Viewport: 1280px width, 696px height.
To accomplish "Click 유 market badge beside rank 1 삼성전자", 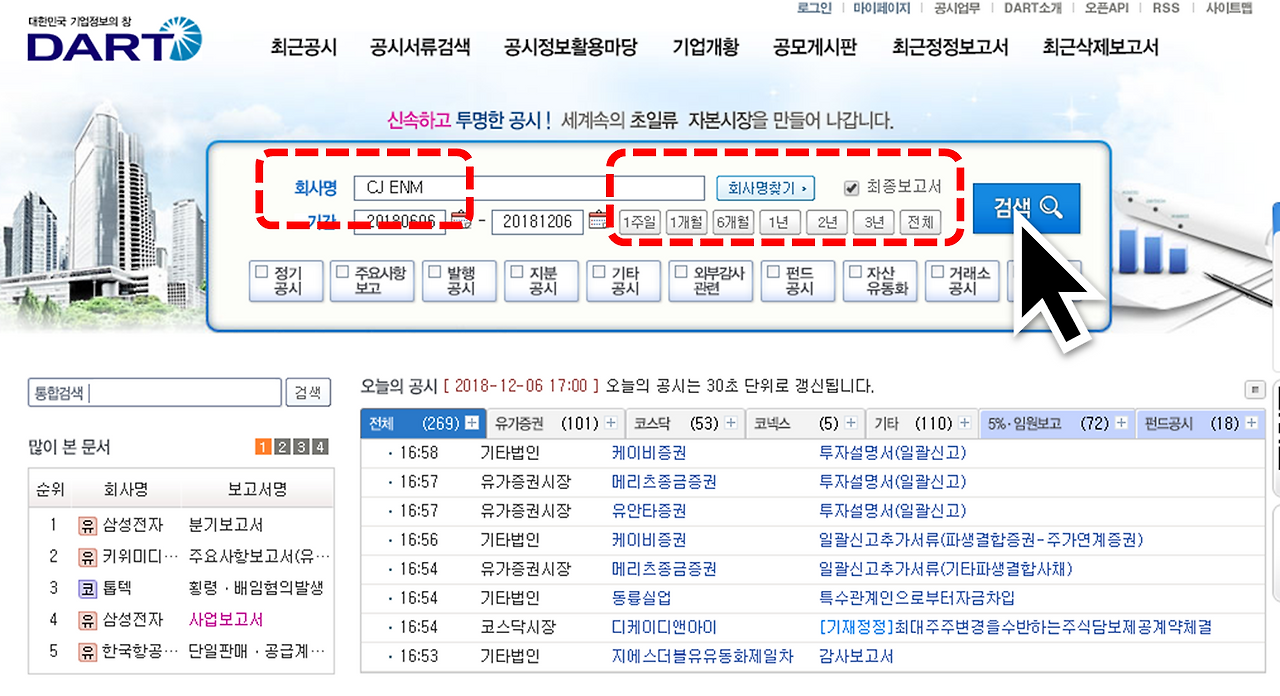I will [x=87, y=525].
